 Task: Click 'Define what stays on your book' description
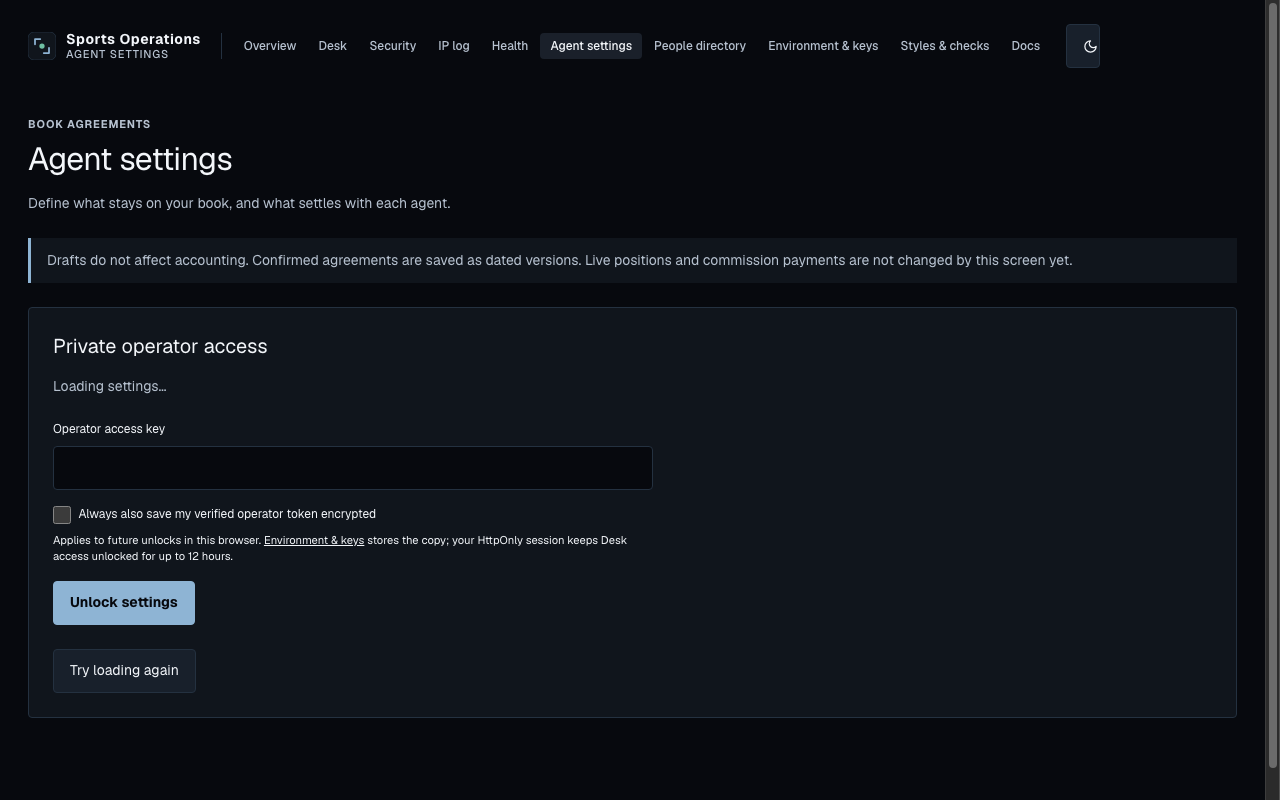pos(239,203)
